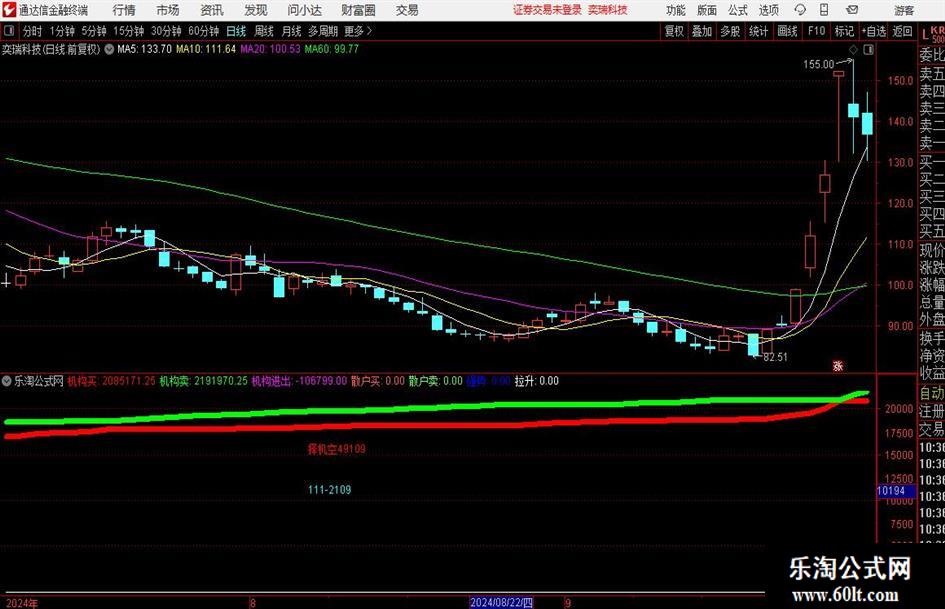Image resolution: width=945 pixels, height=609 pixels.
Task: Click the 2024/08/22/四 date marker on the timeline
Action: pyautogui.click(x=501, y=602)
